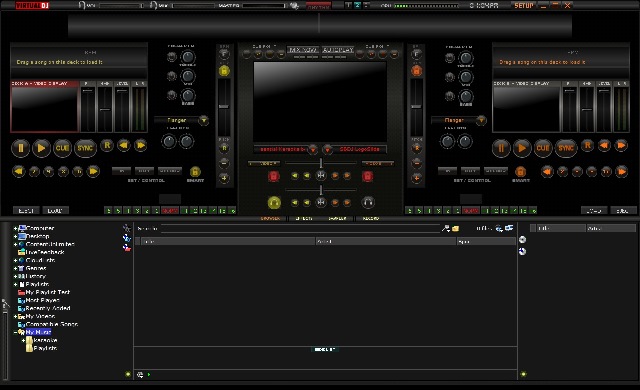This screenshot has width=640, height=390.
Task: Collapse the My Music tree node
Action: (16, 332)
